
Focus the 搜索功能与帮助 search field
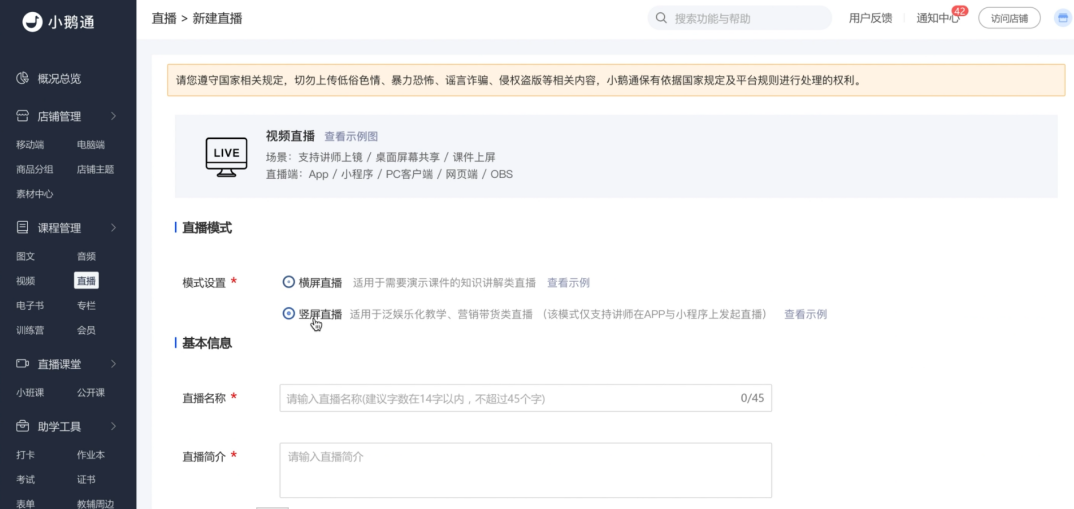740,18
